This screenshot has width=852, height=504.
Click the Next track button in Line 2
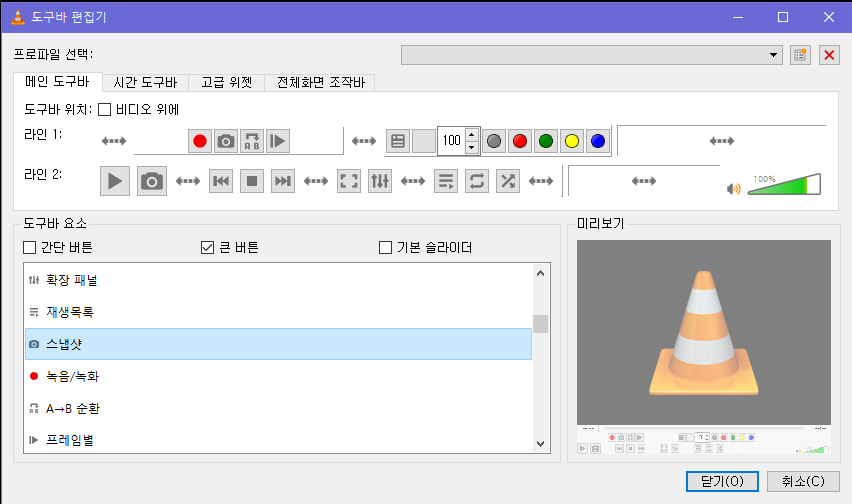point(283,181)
